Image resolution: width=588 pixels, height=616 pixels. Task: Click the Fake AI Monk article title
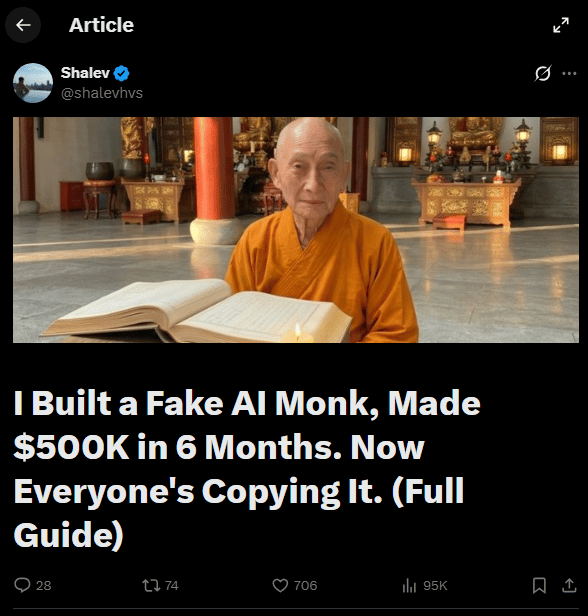pyautogui.click(x=247, y=468)
